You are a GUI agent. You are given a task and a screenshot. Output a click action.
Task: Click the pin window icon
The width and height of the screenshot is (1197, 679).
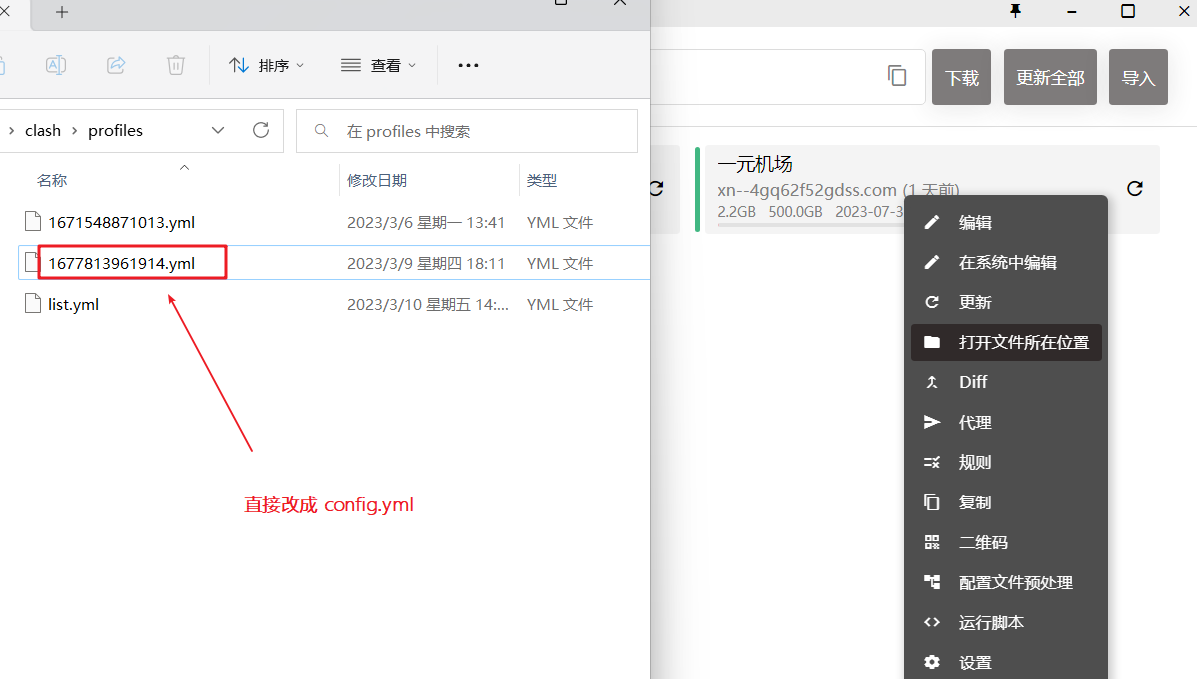tap(1016, 11)
